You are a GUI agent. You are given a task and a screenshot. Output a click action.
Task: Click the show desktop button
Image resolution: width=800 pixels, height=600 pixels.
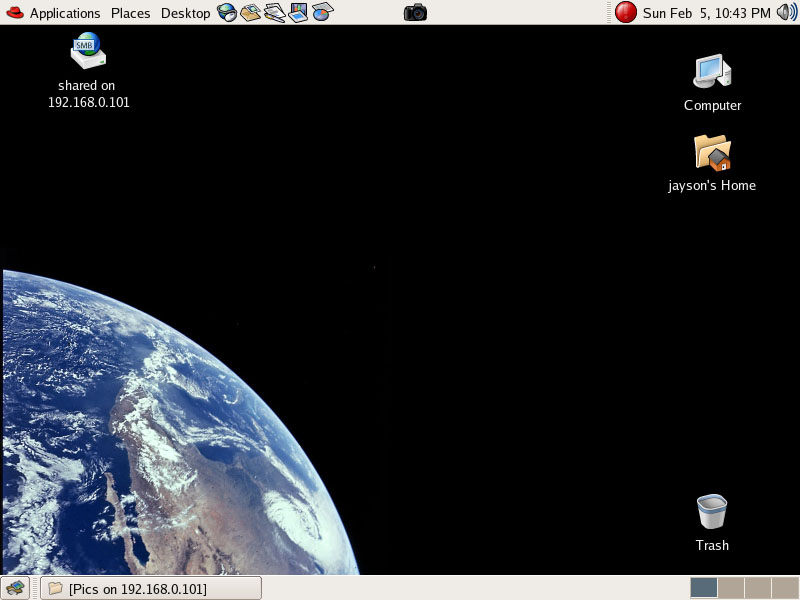[15, 588]
